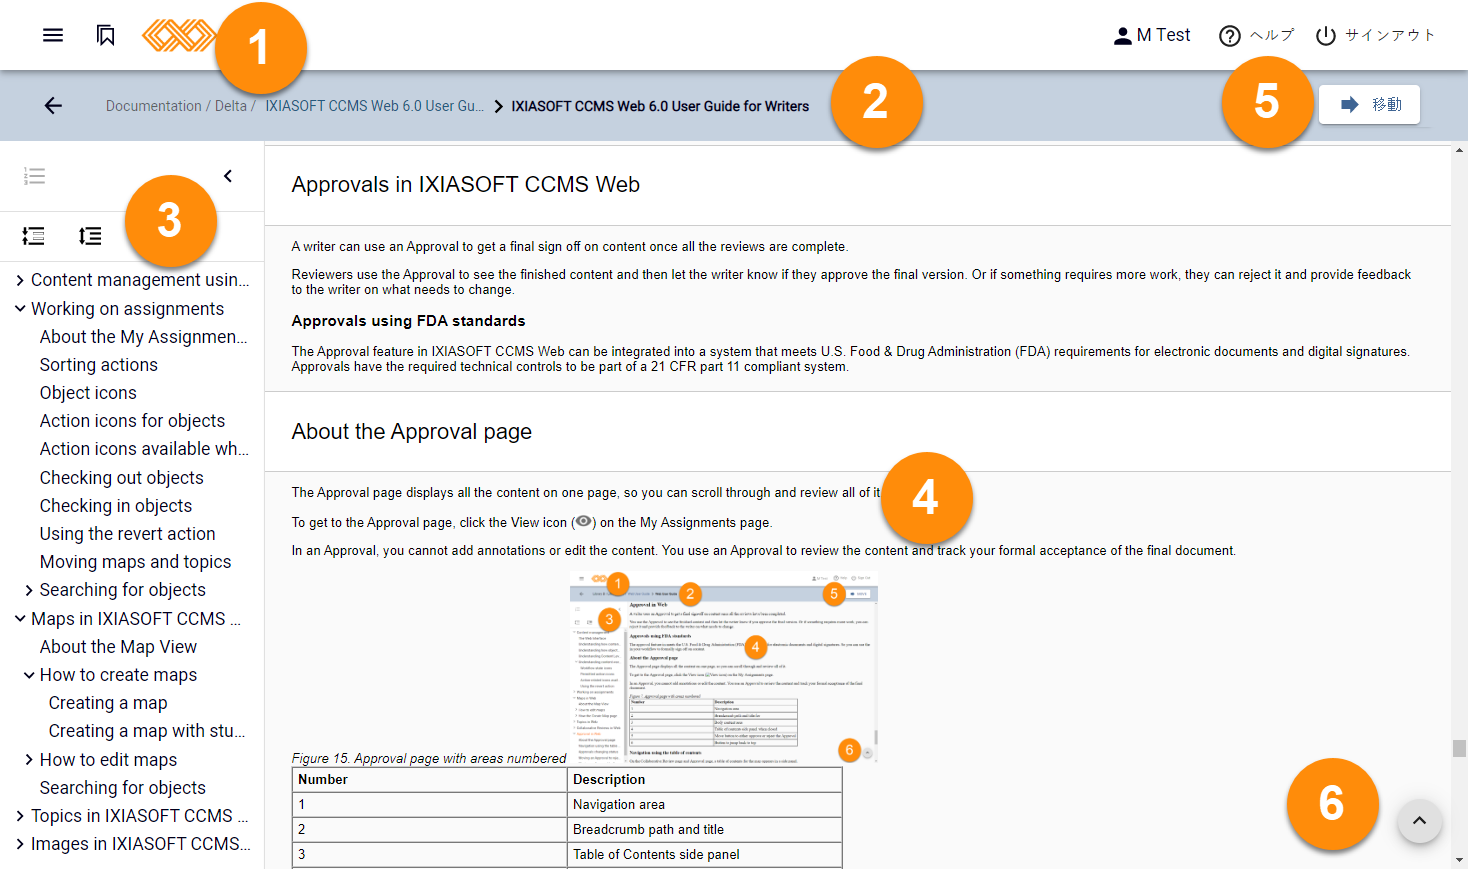Click Table of Contents side panel cell
The image size is (1468, 869).
(705, 854)
